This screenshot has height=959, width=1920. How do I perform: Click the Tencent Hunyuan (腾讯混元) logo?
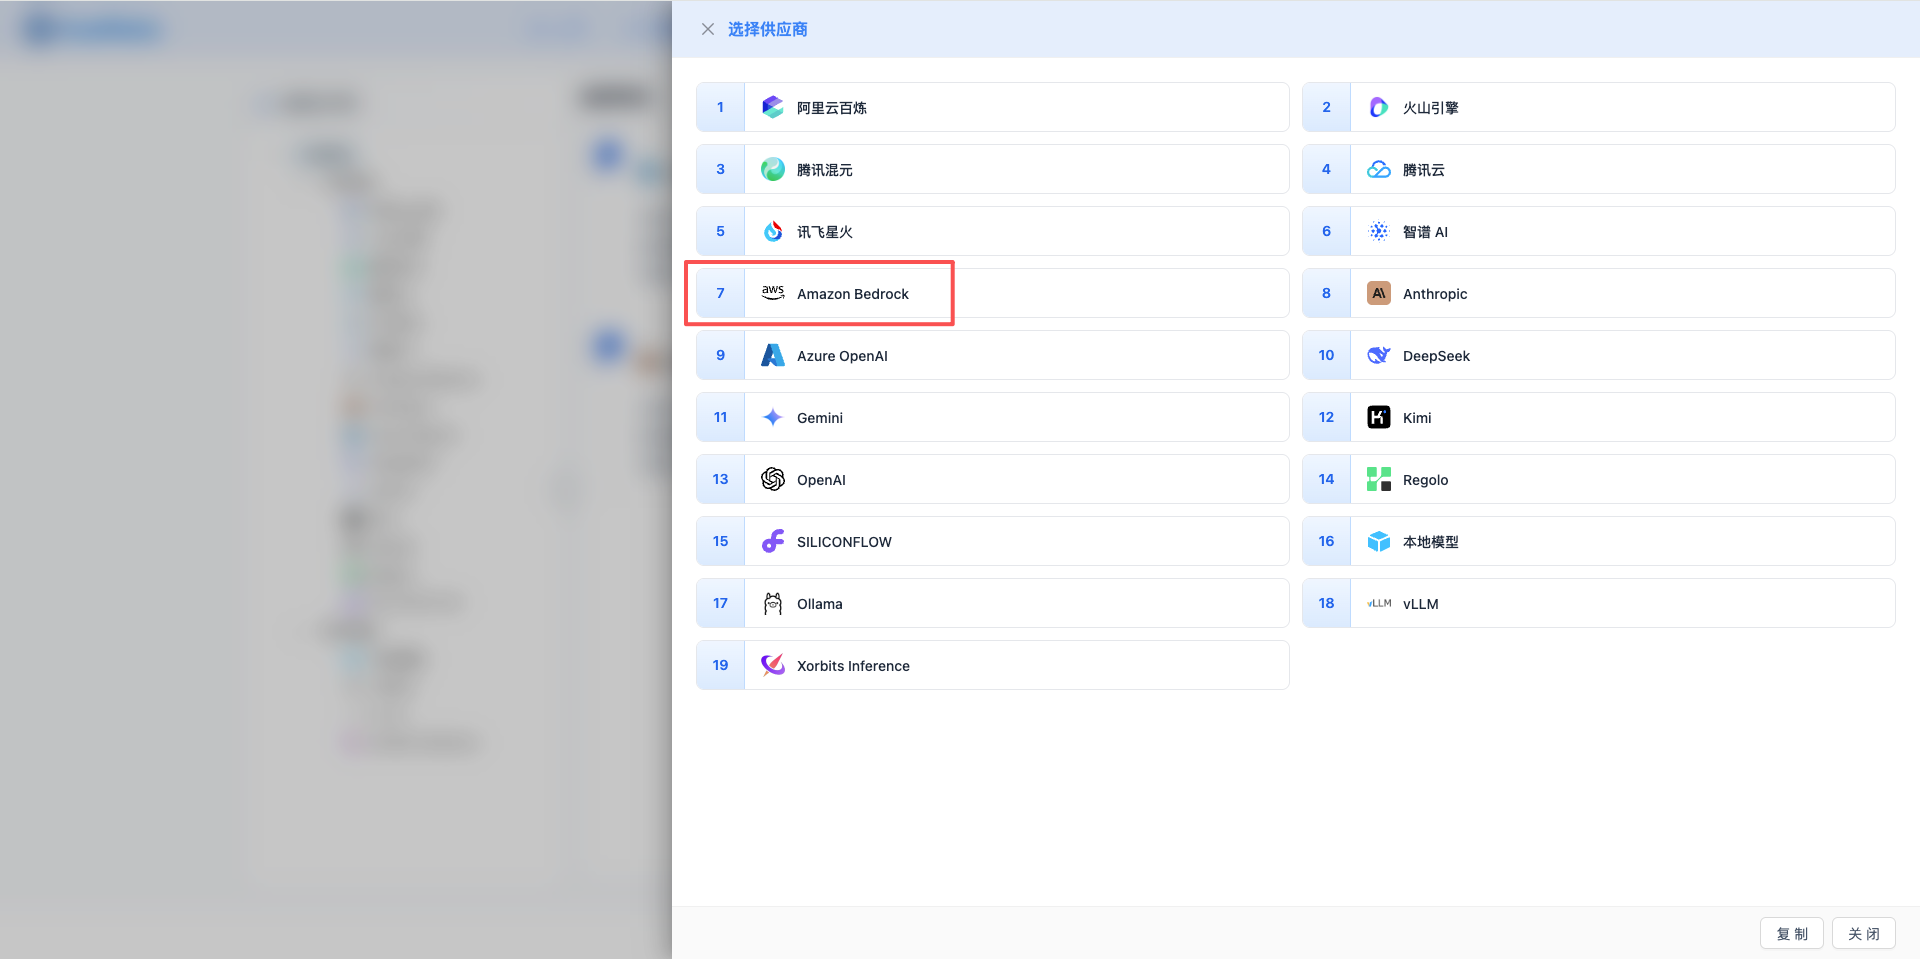772,169
